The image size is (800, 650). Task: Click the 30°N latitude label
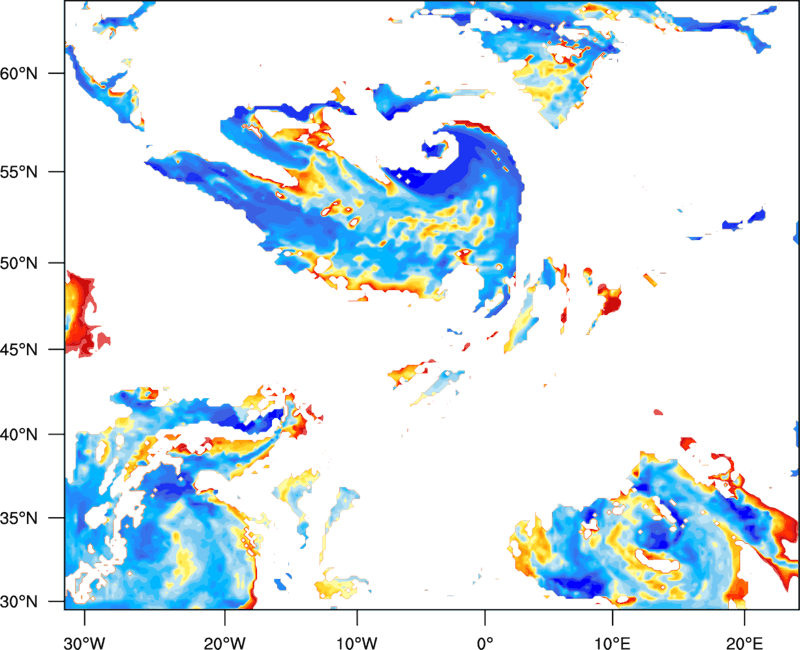click(x=19, y=602)
